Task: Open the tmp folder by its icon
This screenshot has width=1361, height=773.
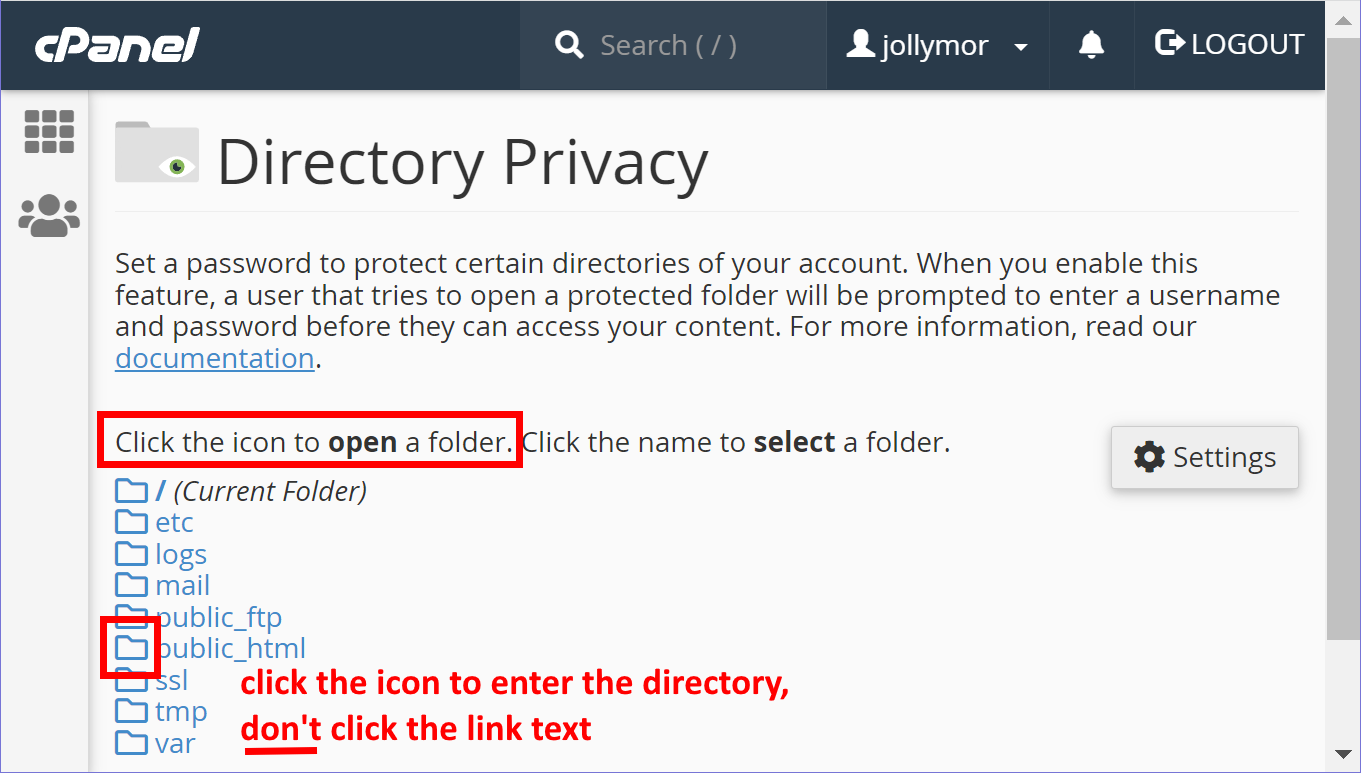Action: (x=131, y=711)
